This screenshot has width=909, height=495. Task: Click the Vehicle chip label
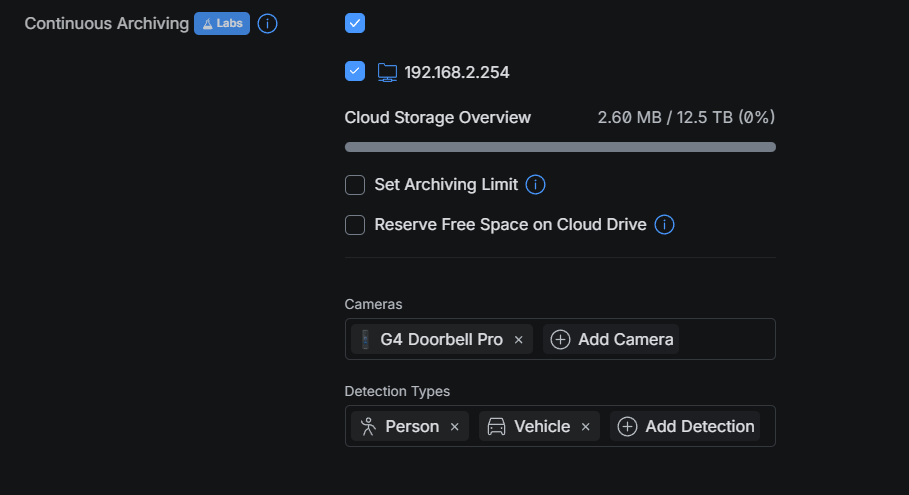point(542,427)
